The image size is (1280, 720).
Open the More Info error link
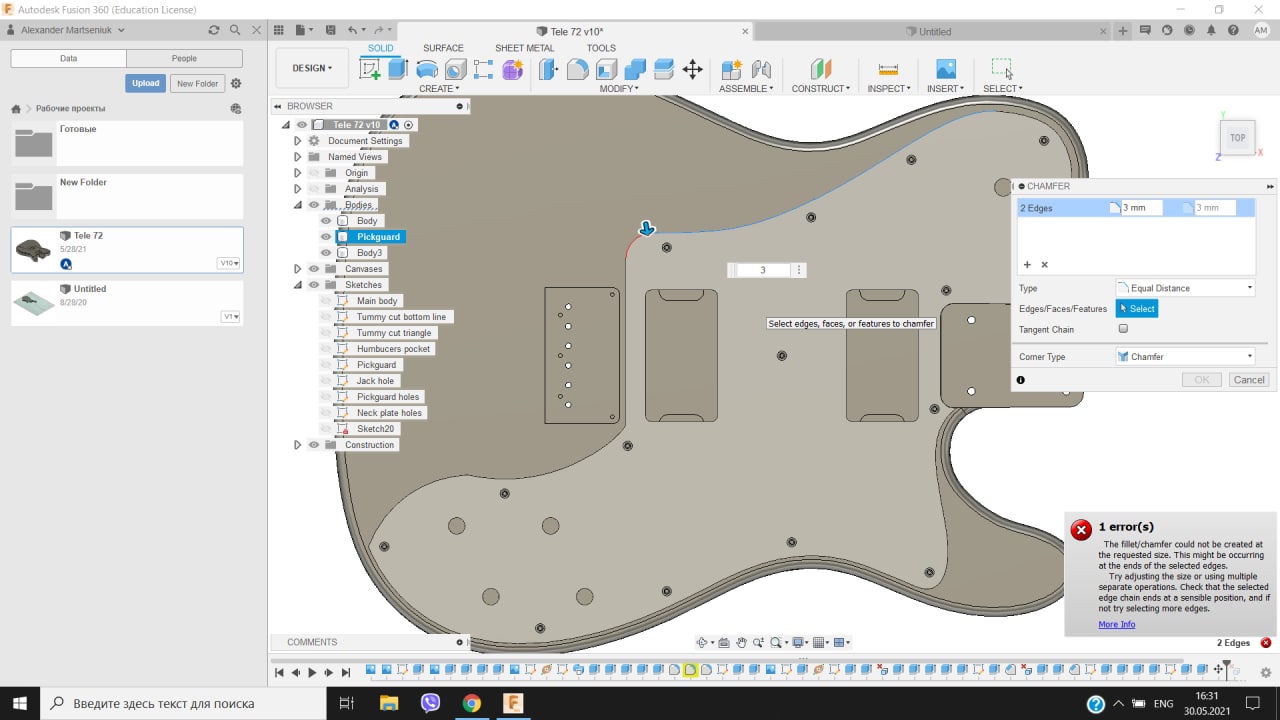[x=1116, y=624]
